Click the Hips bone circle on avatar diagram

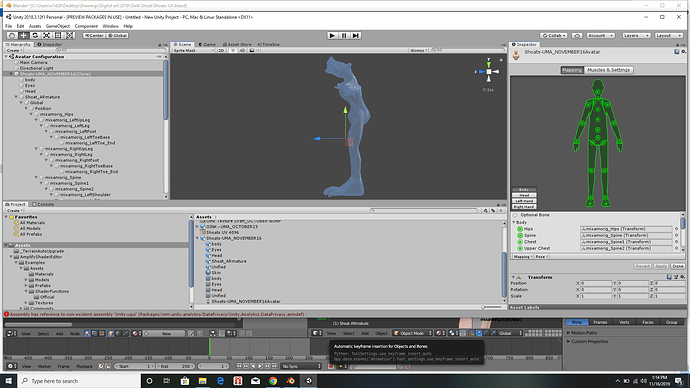(x=598, y=138)
